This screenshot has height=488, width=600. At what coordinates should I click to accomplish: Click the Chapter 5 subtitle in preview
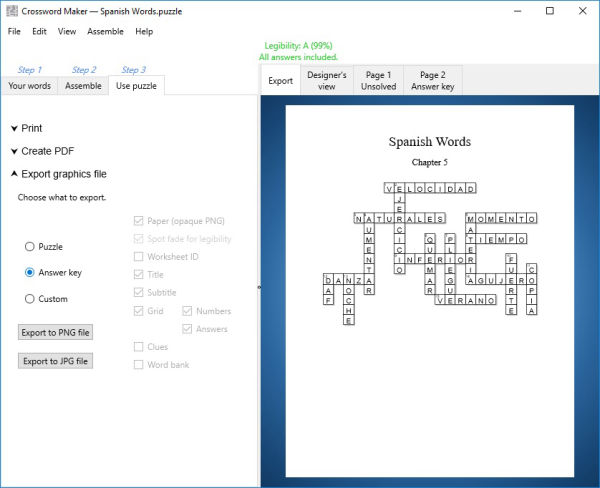point(430,162)
